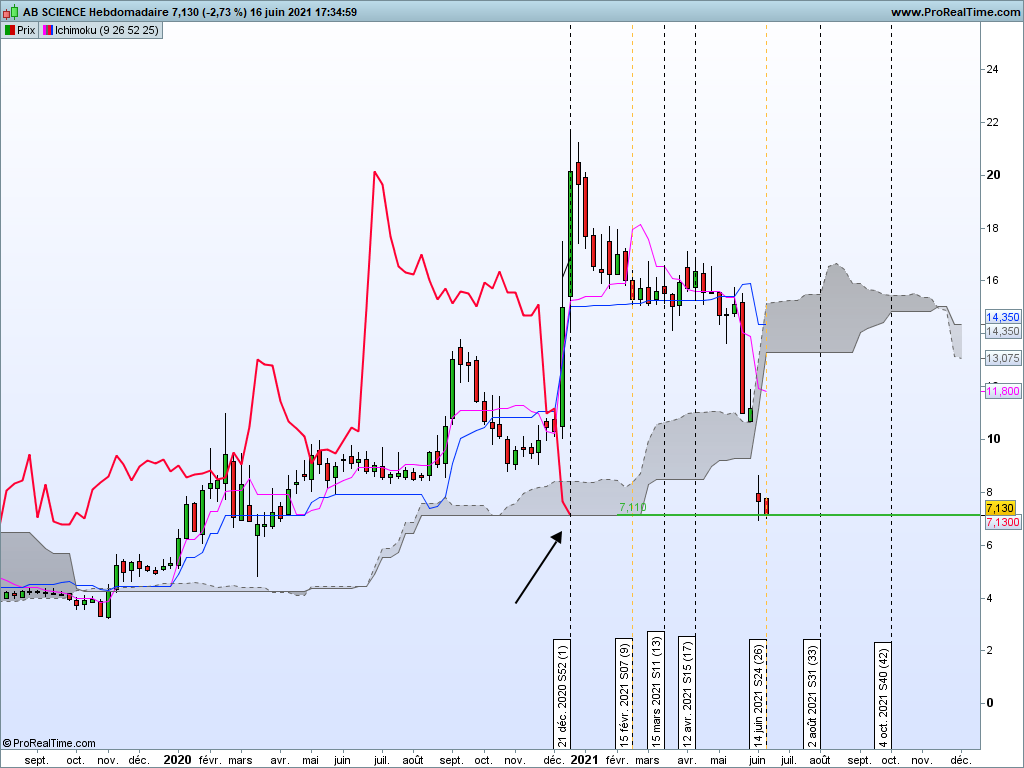Open the Ichimoku (9 26 52 25) indicator label
1024x768 pixels.
click(x=101, y=30)
